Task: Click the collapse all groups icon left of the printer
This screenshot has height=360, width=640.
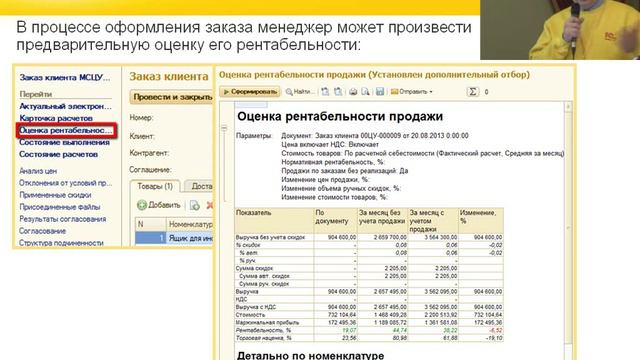Action: coord(338,92)
